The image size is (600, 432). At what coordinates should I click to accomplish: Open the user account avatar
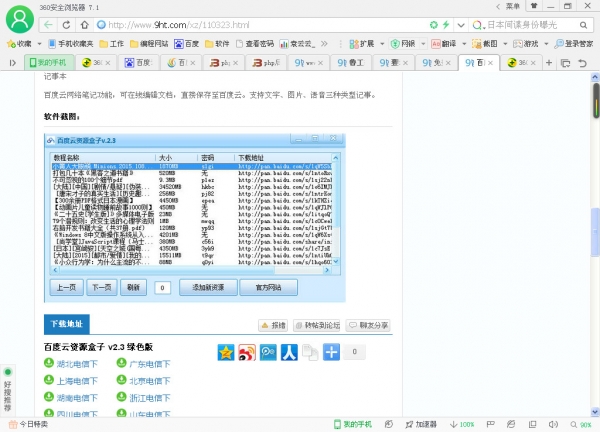click(20, 19)
